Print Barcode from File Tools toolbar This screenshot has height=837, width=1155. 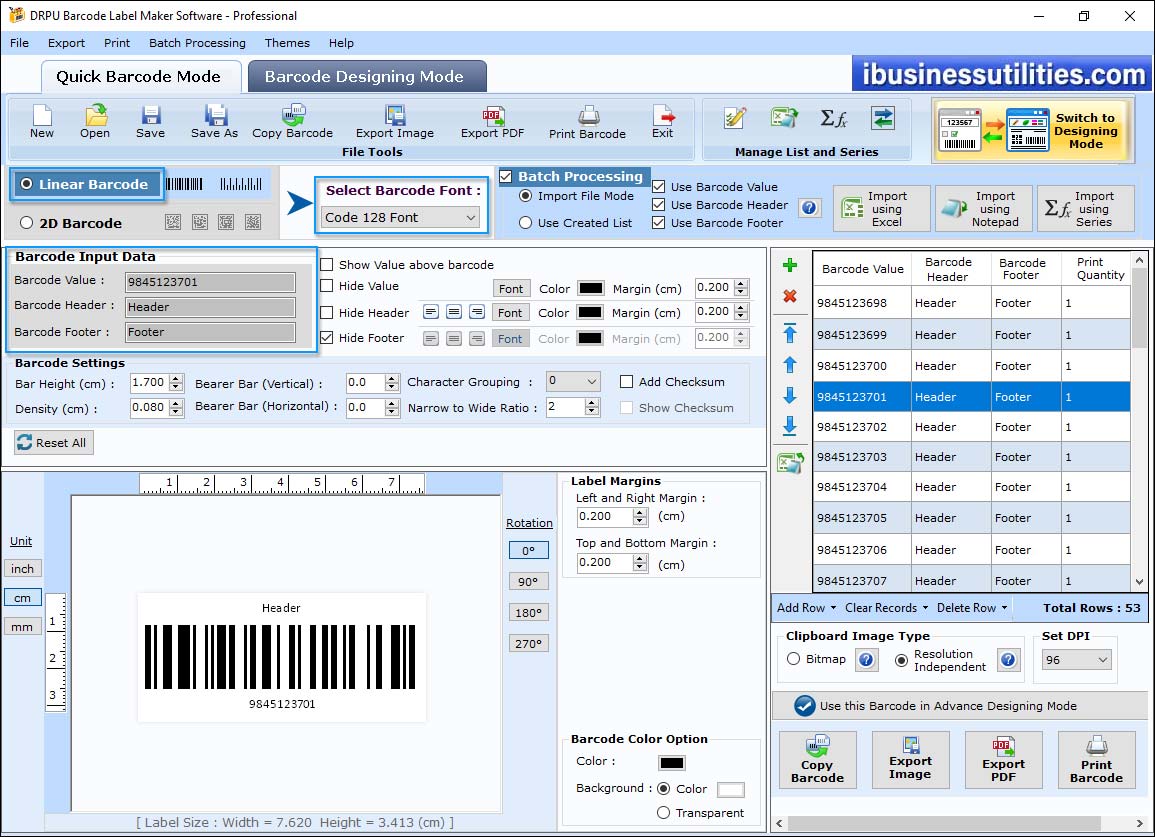[x=587, y=122]
